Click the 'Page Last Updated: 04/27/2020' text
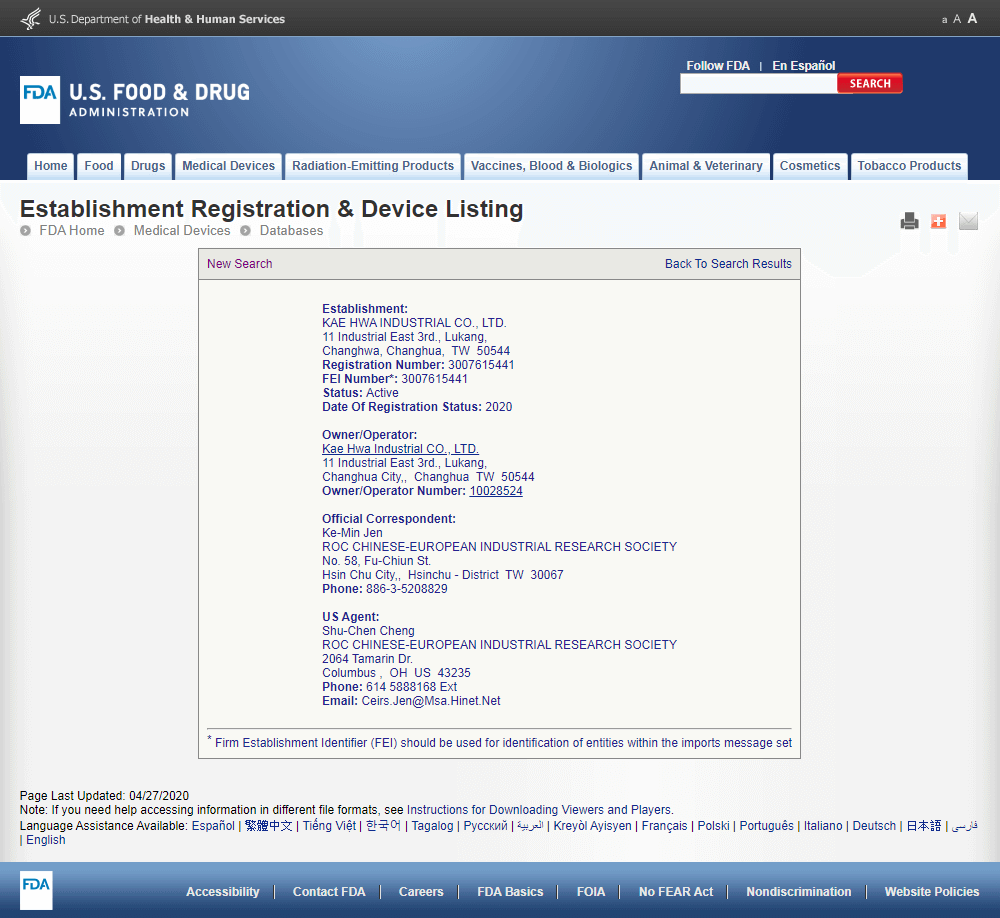1000x918 pixels. point(105,796)
